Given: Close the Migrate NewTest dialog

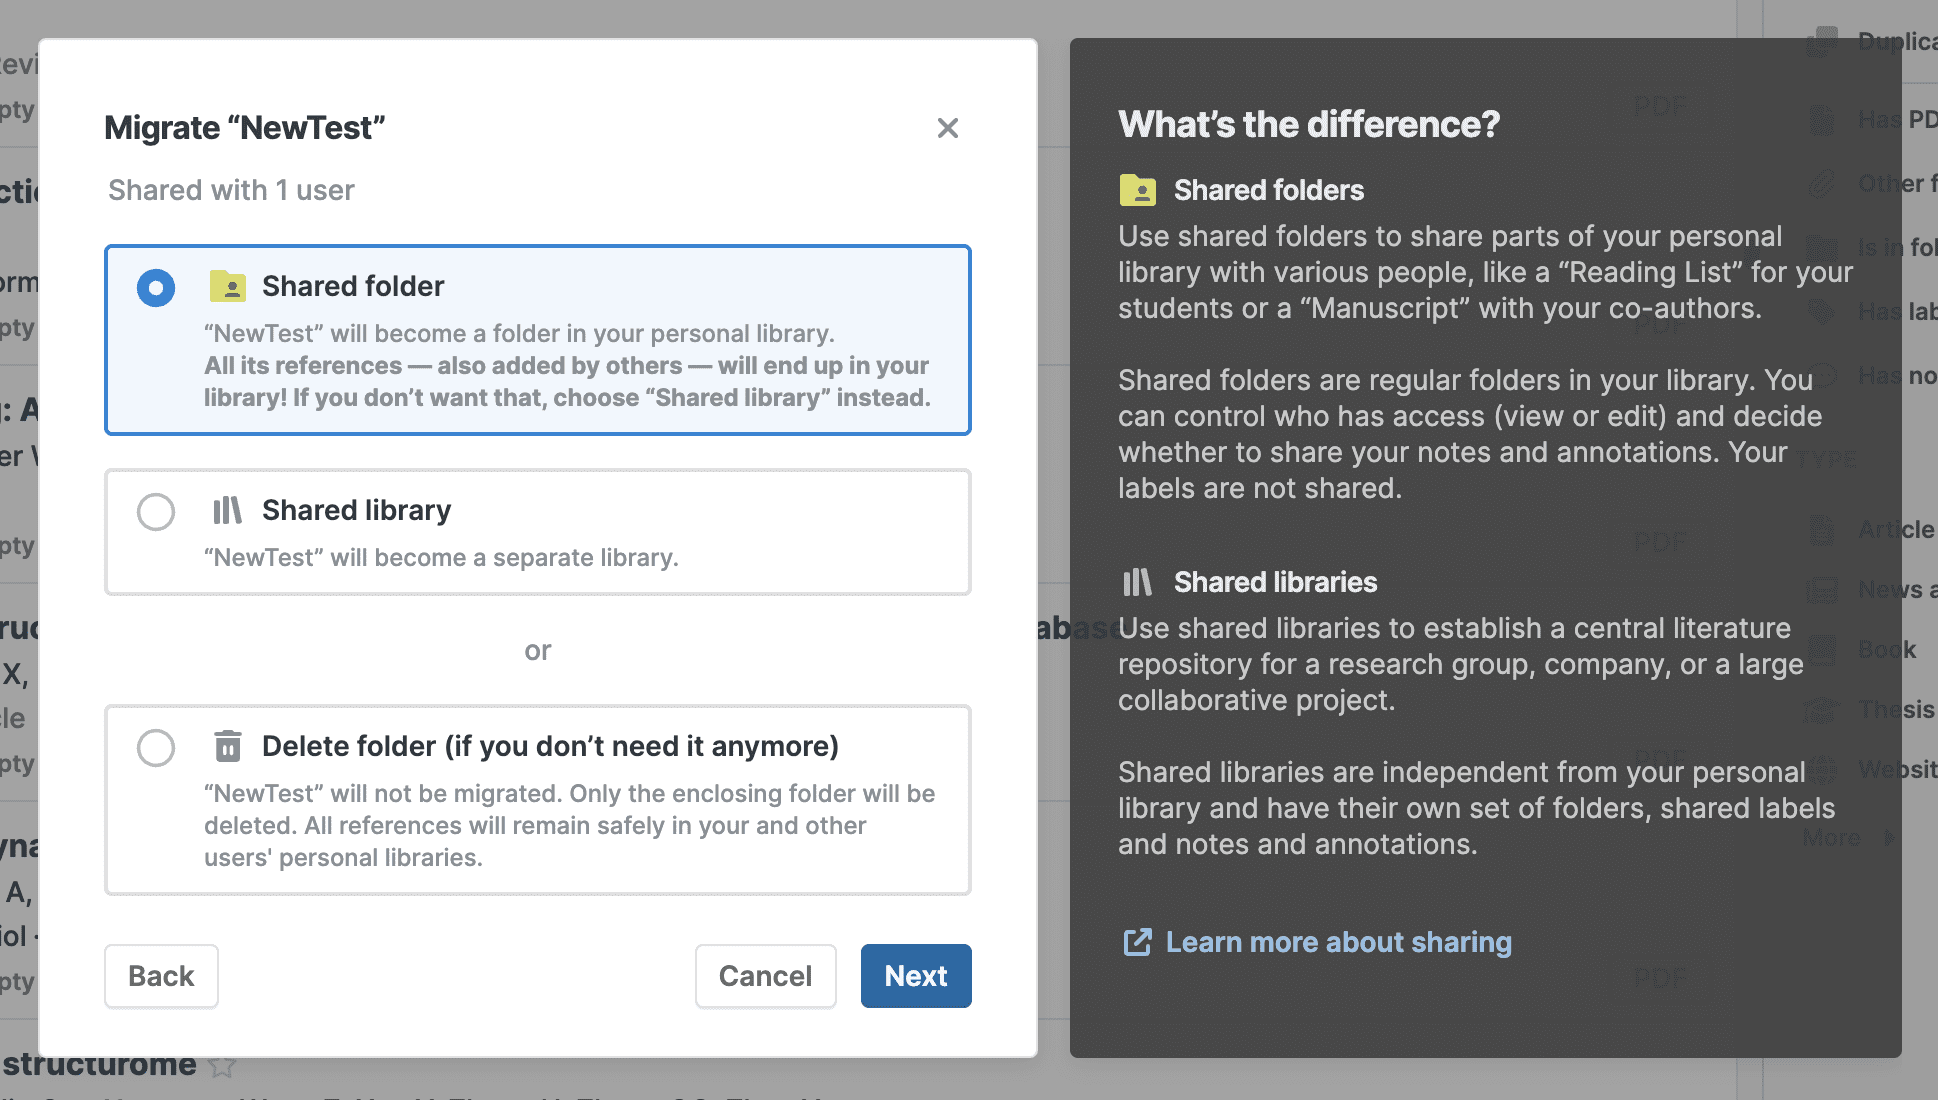Looking at the screenshot, I should click(x=947, y=128).
